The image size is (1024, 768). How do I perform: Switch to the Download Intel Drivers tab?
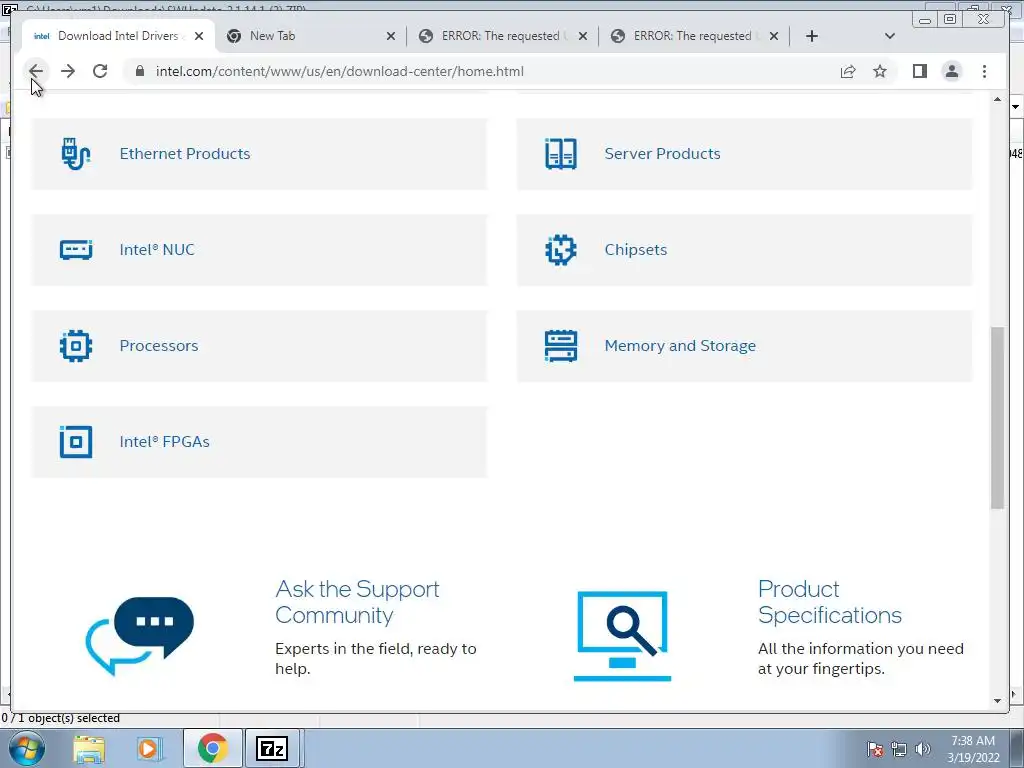click(118, 36)
